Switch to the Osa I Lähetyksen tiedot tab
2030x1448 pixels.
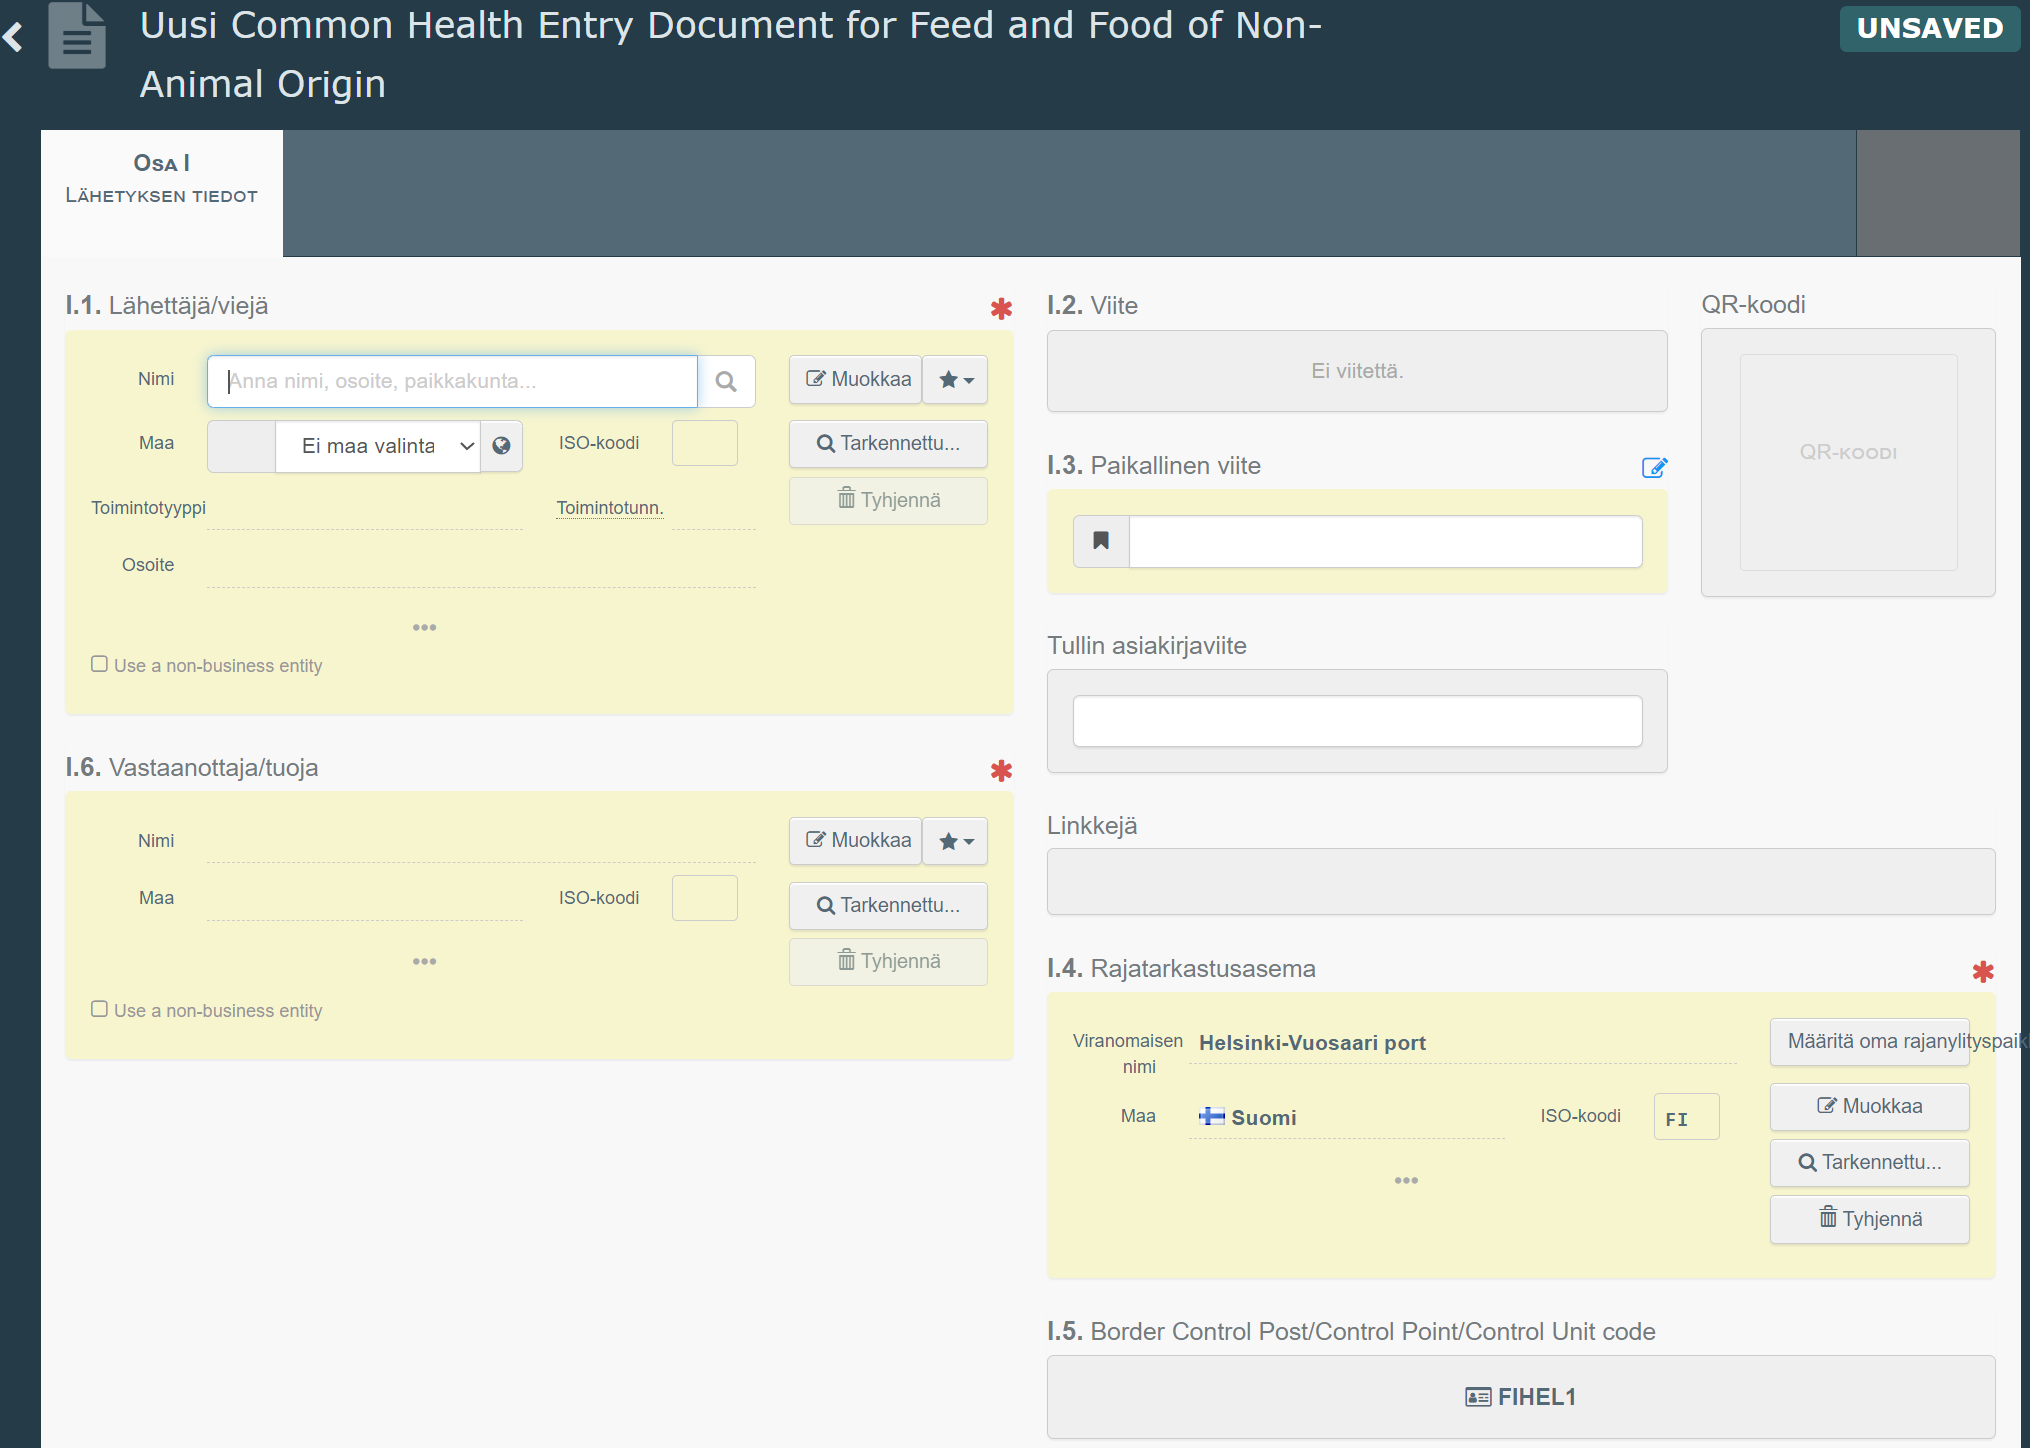pos(162,180)
